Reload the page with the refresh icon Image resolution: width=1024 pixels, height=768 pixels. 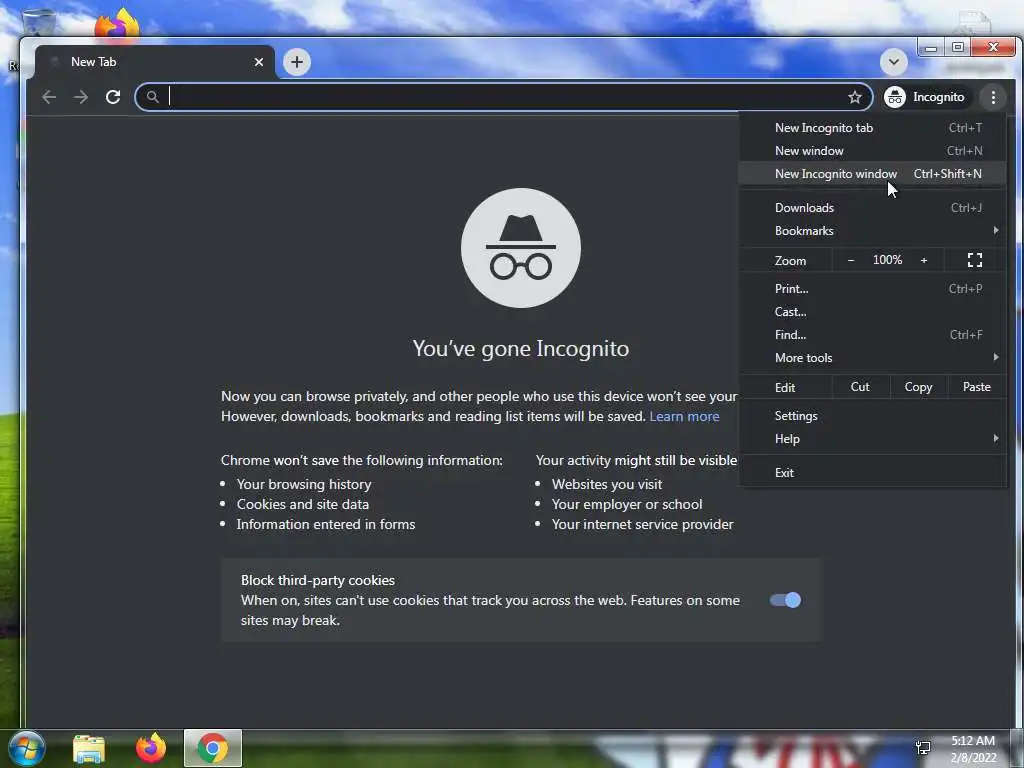[x=113, y=97]
